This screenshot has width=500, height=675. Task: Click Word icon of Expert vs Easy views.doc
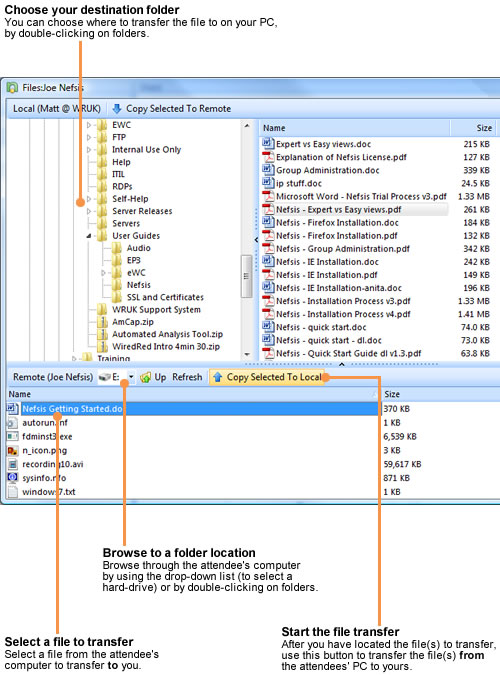tap(268, 143)
